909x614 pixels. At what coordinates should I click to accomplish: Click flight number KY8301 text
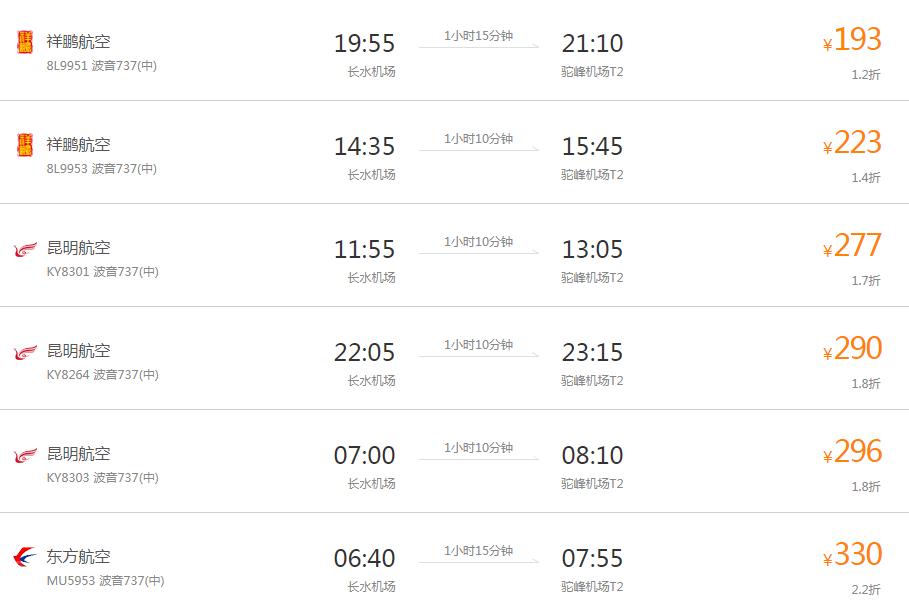(67, 272)
